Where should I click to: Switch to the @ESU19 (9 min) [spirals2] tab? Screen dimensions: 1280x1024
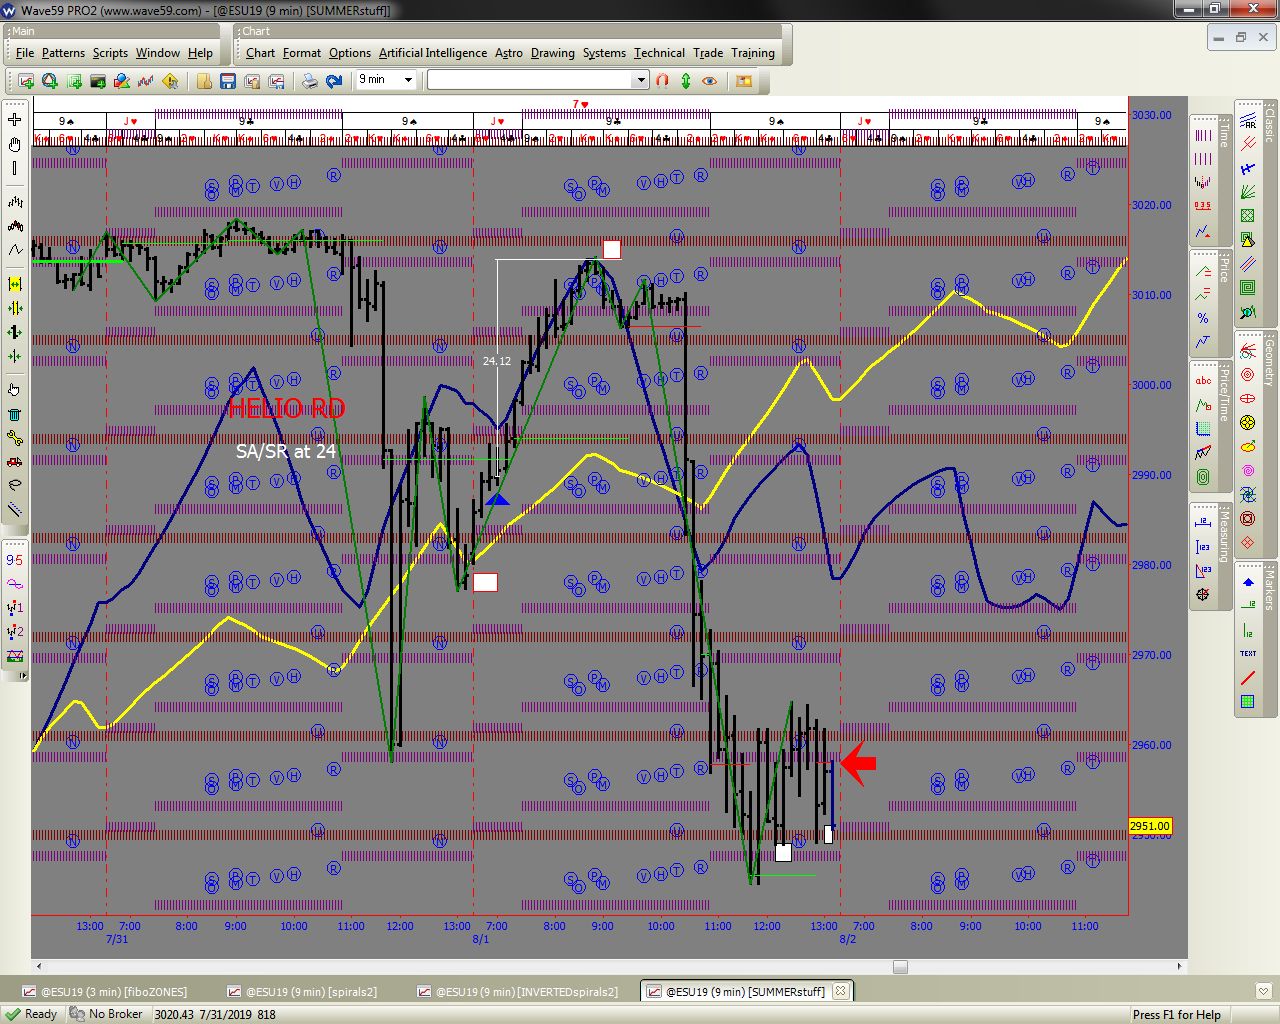coord(302,992)
